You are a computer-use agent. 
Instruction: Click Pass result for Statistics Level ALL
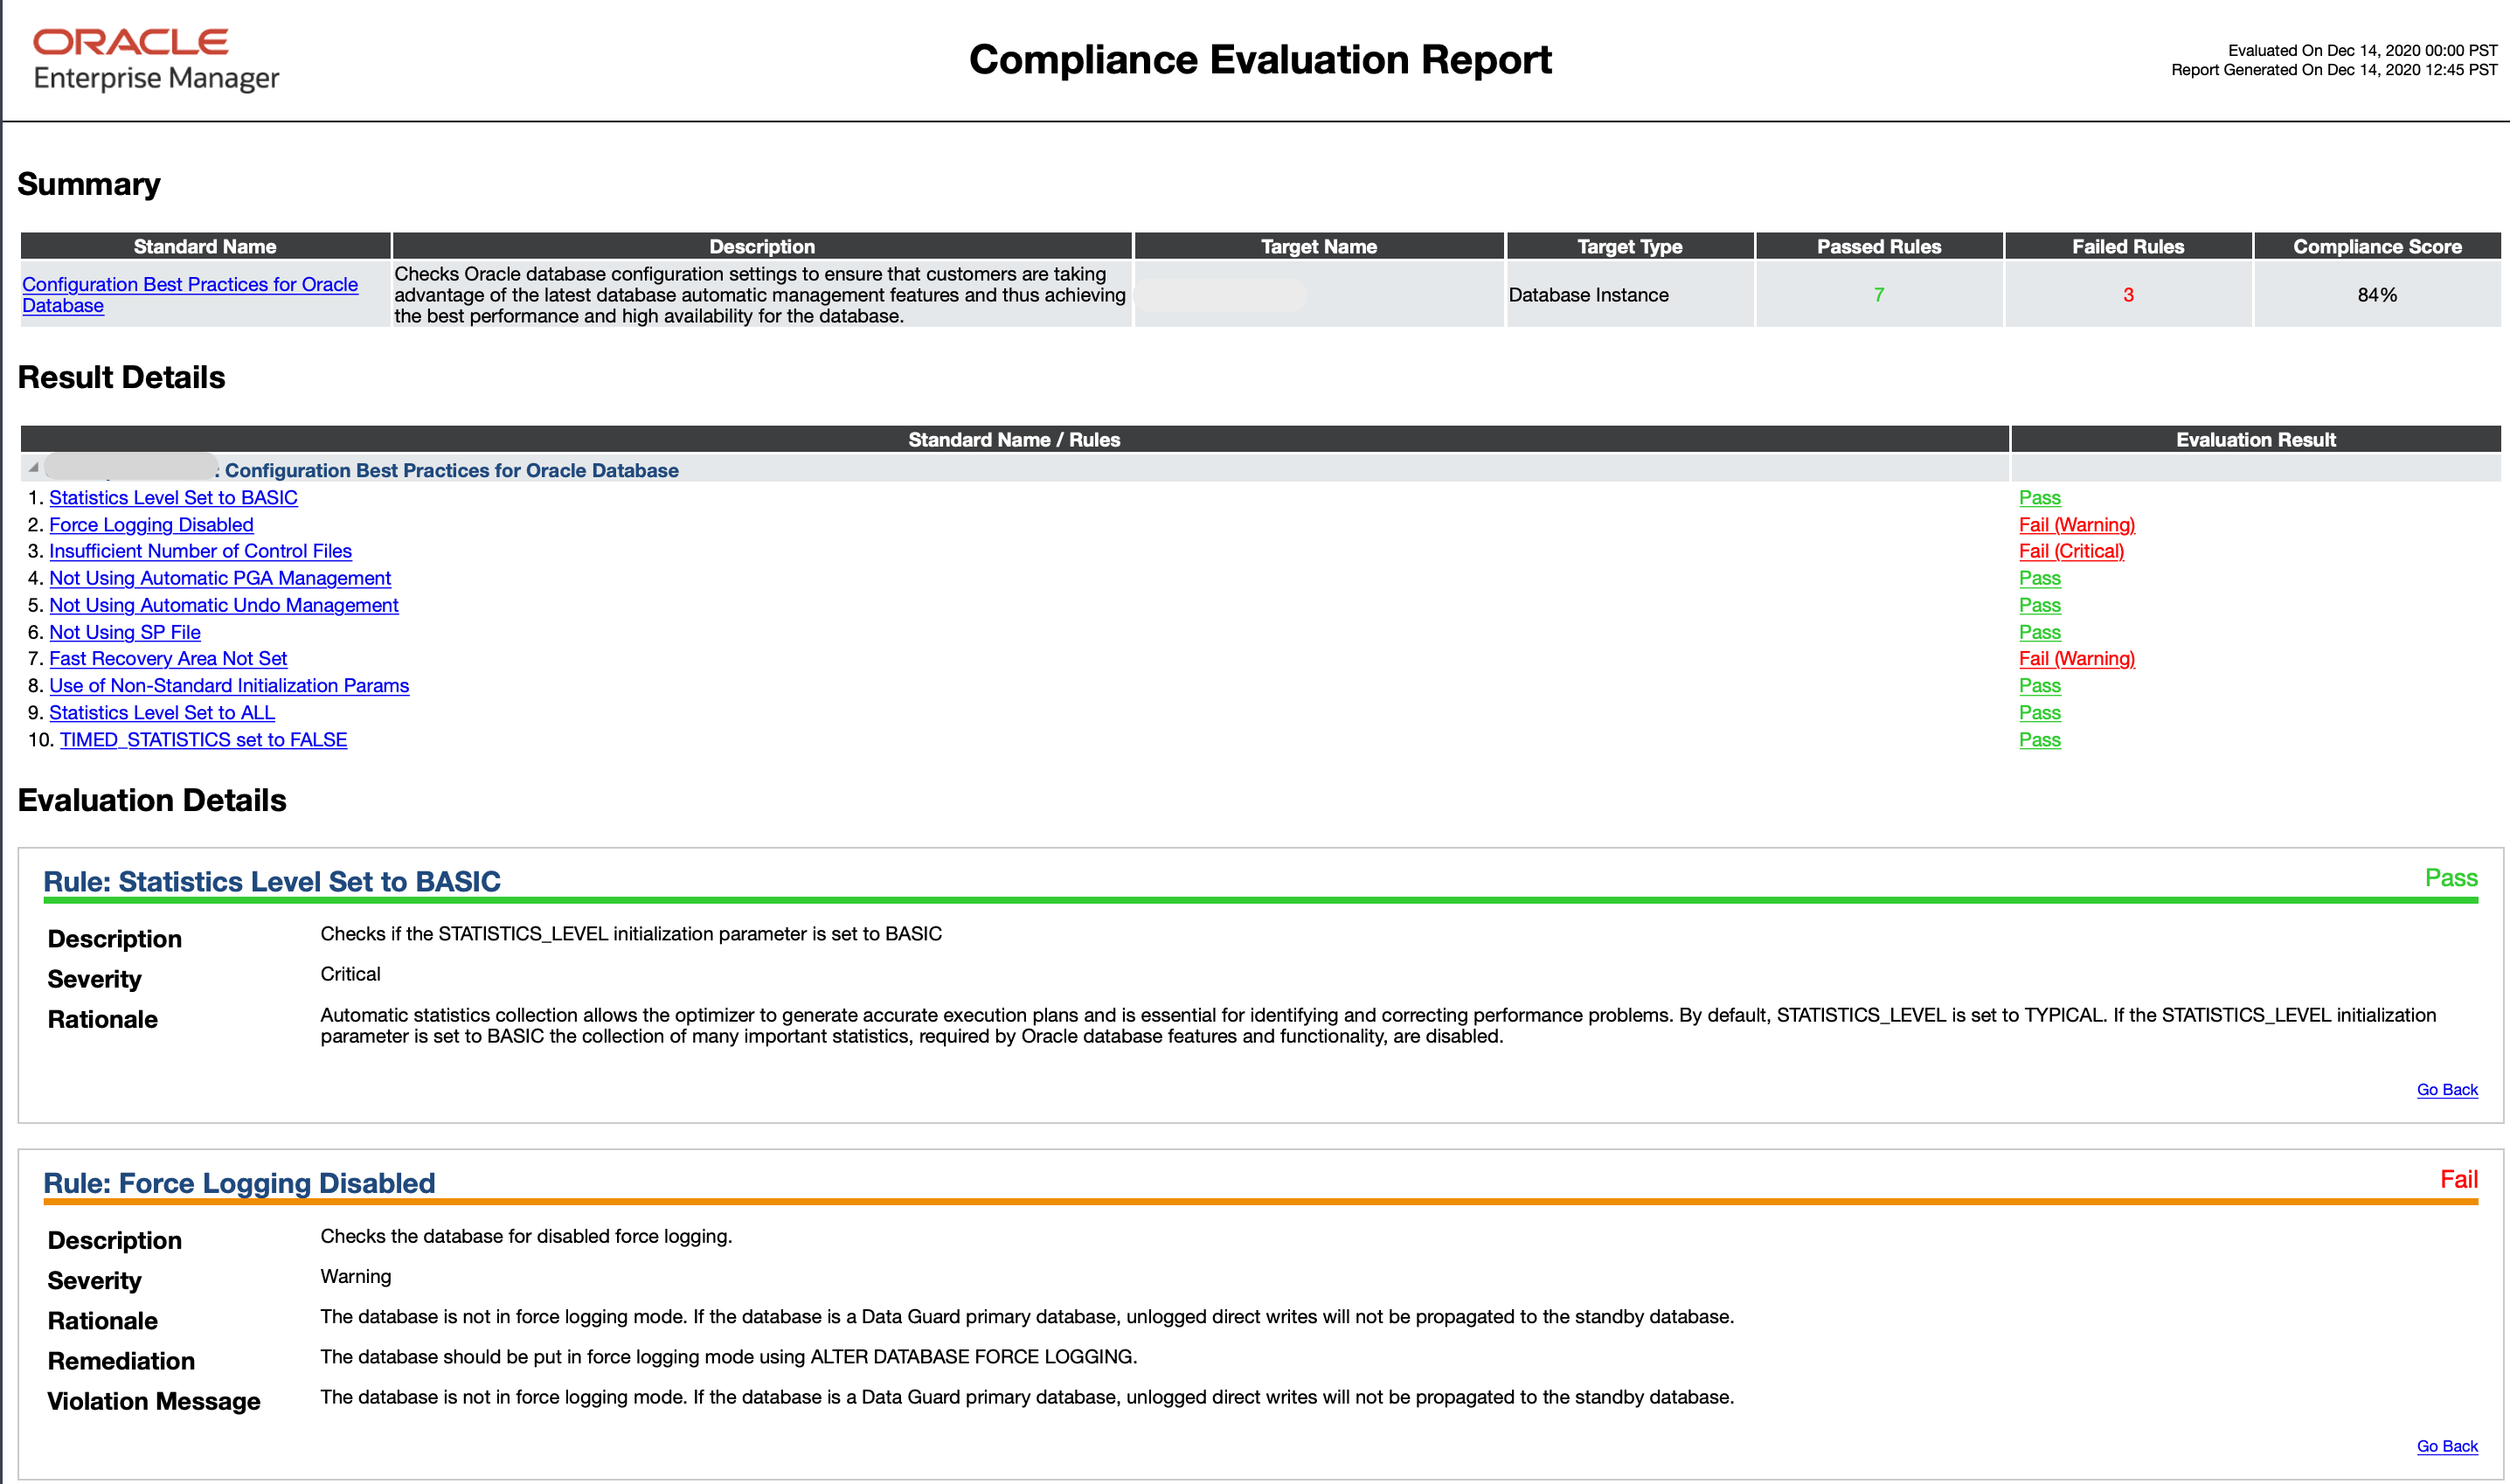click(2039, 713)
